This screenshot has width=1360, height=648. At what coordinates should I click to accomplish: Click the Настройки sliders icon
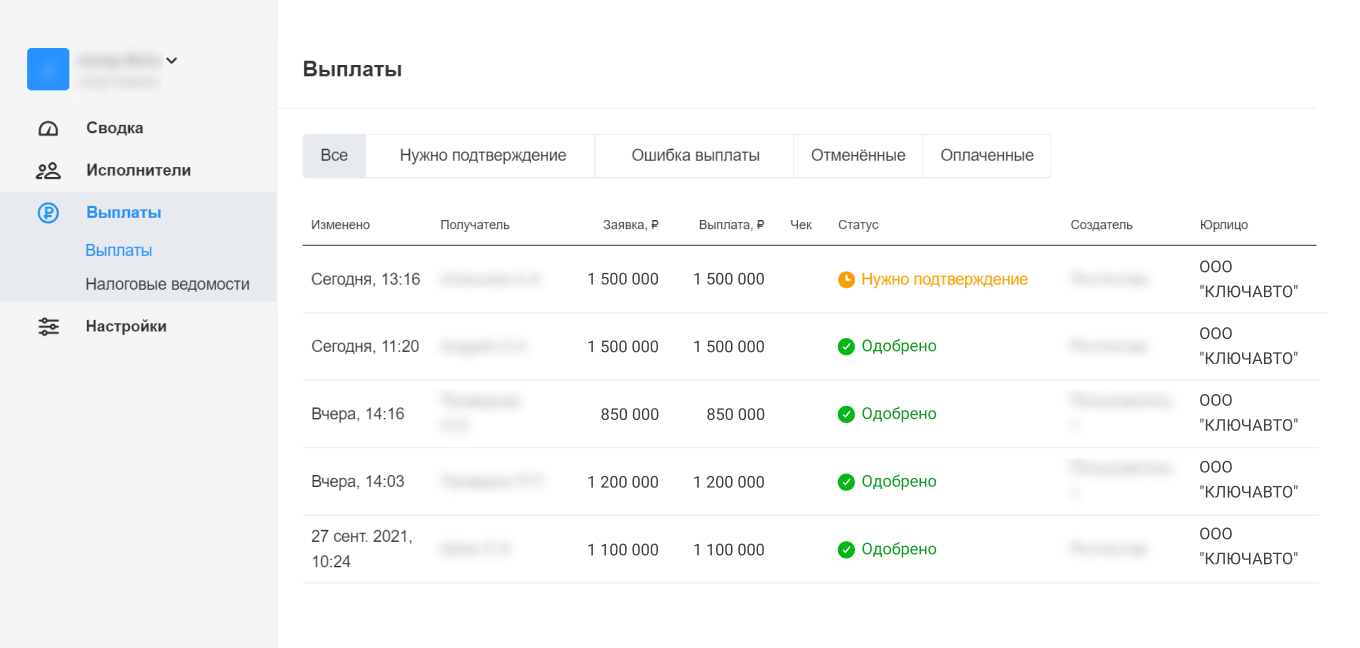tap(48, 327)
